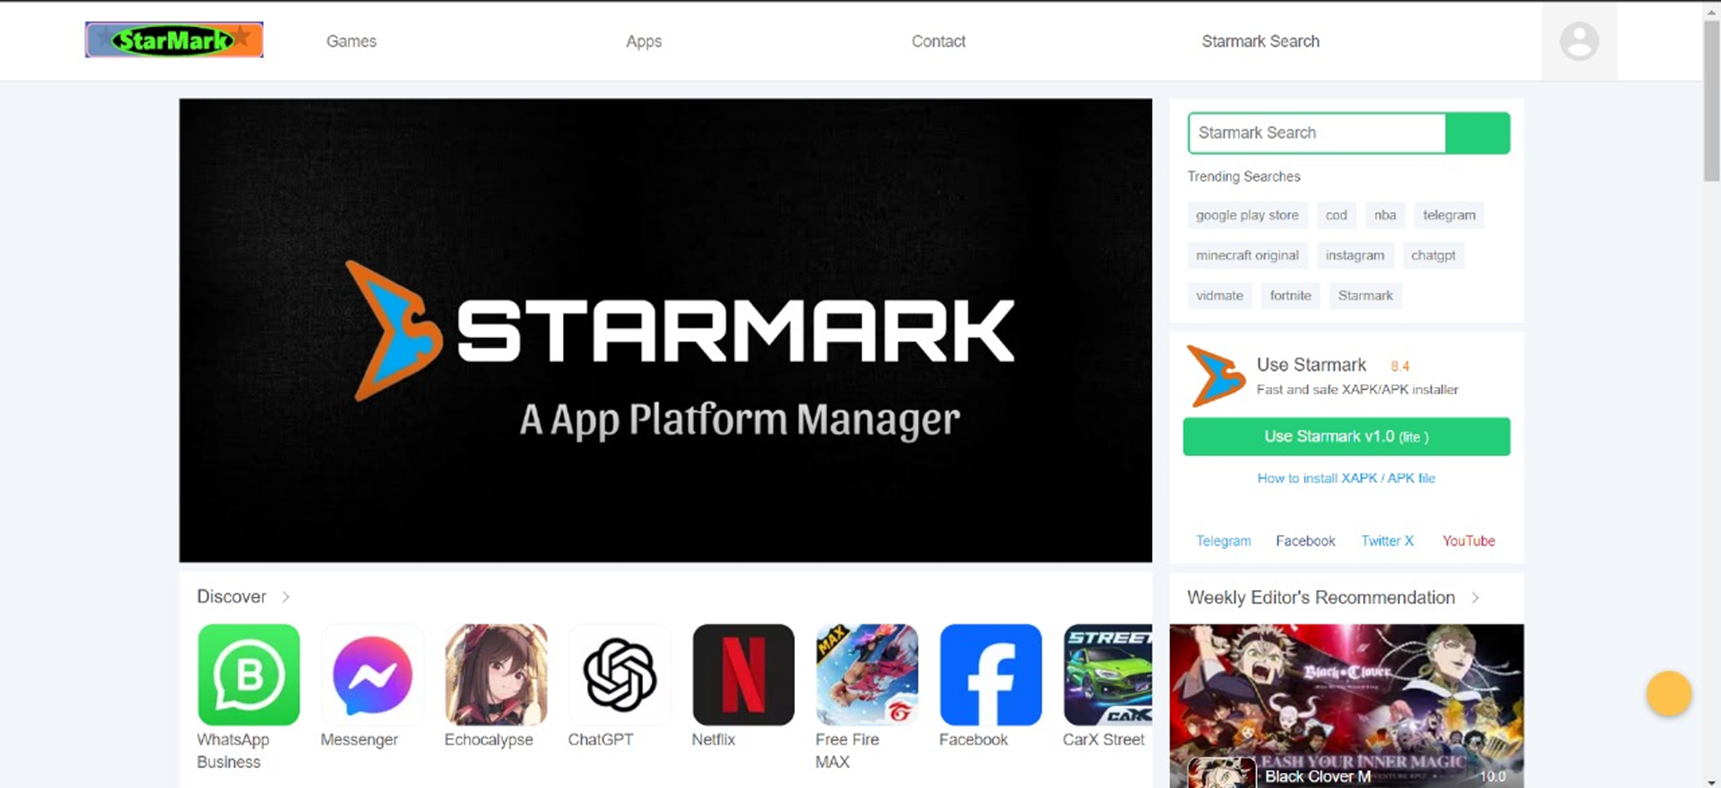Viewport: 1721px width, 788px height.
Task: Expand Weekly Editor's Recommendation arrow
Action: pos(1475,598)
